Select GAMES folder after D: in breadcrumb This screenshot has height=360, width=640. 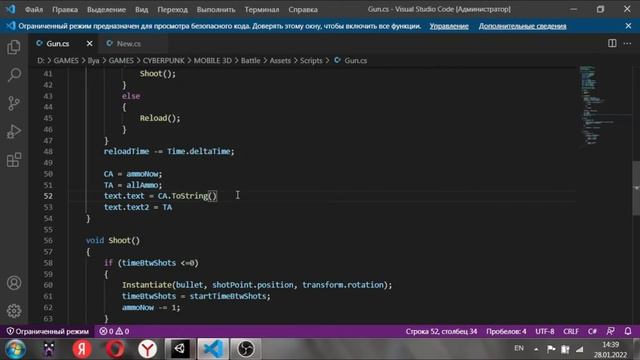click(x=66, y=60)
